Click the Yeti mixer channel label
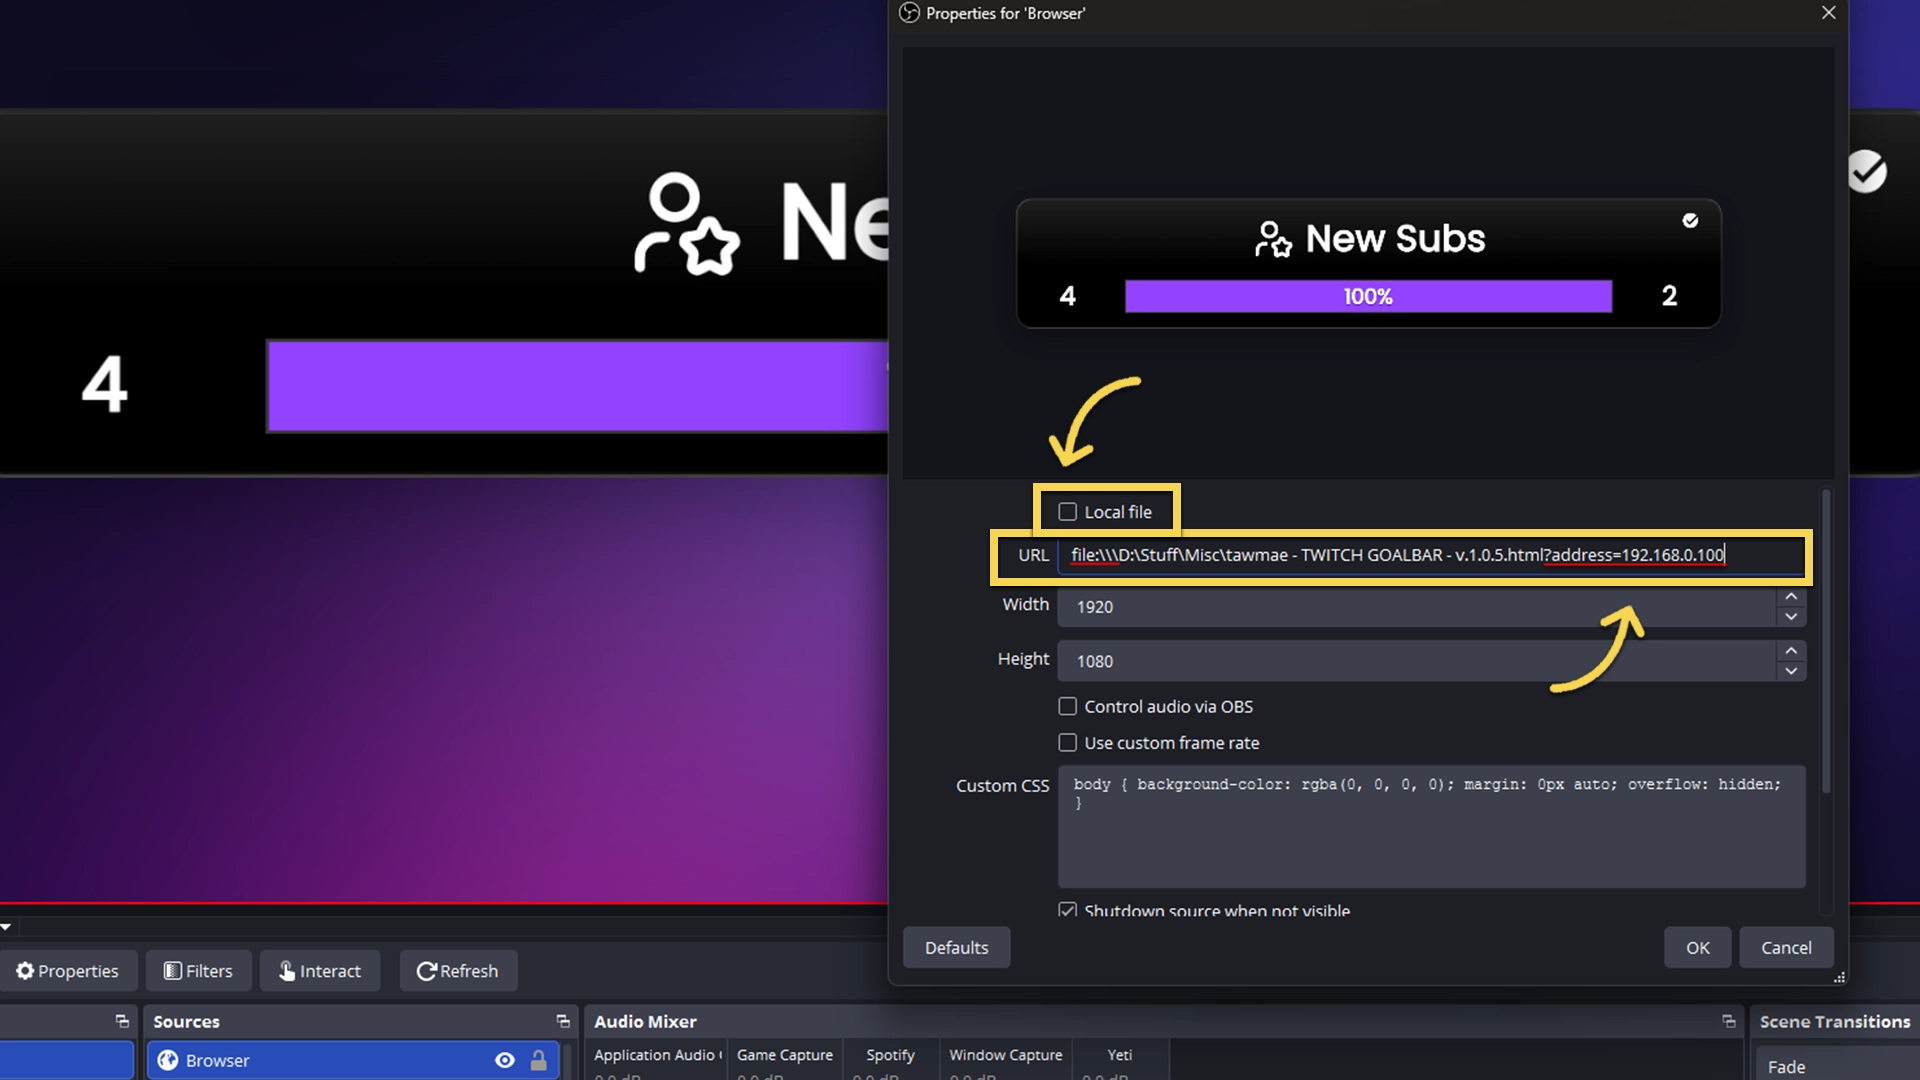The height and width of the screenshot is (1080, 1920). click(1120, 1055)
